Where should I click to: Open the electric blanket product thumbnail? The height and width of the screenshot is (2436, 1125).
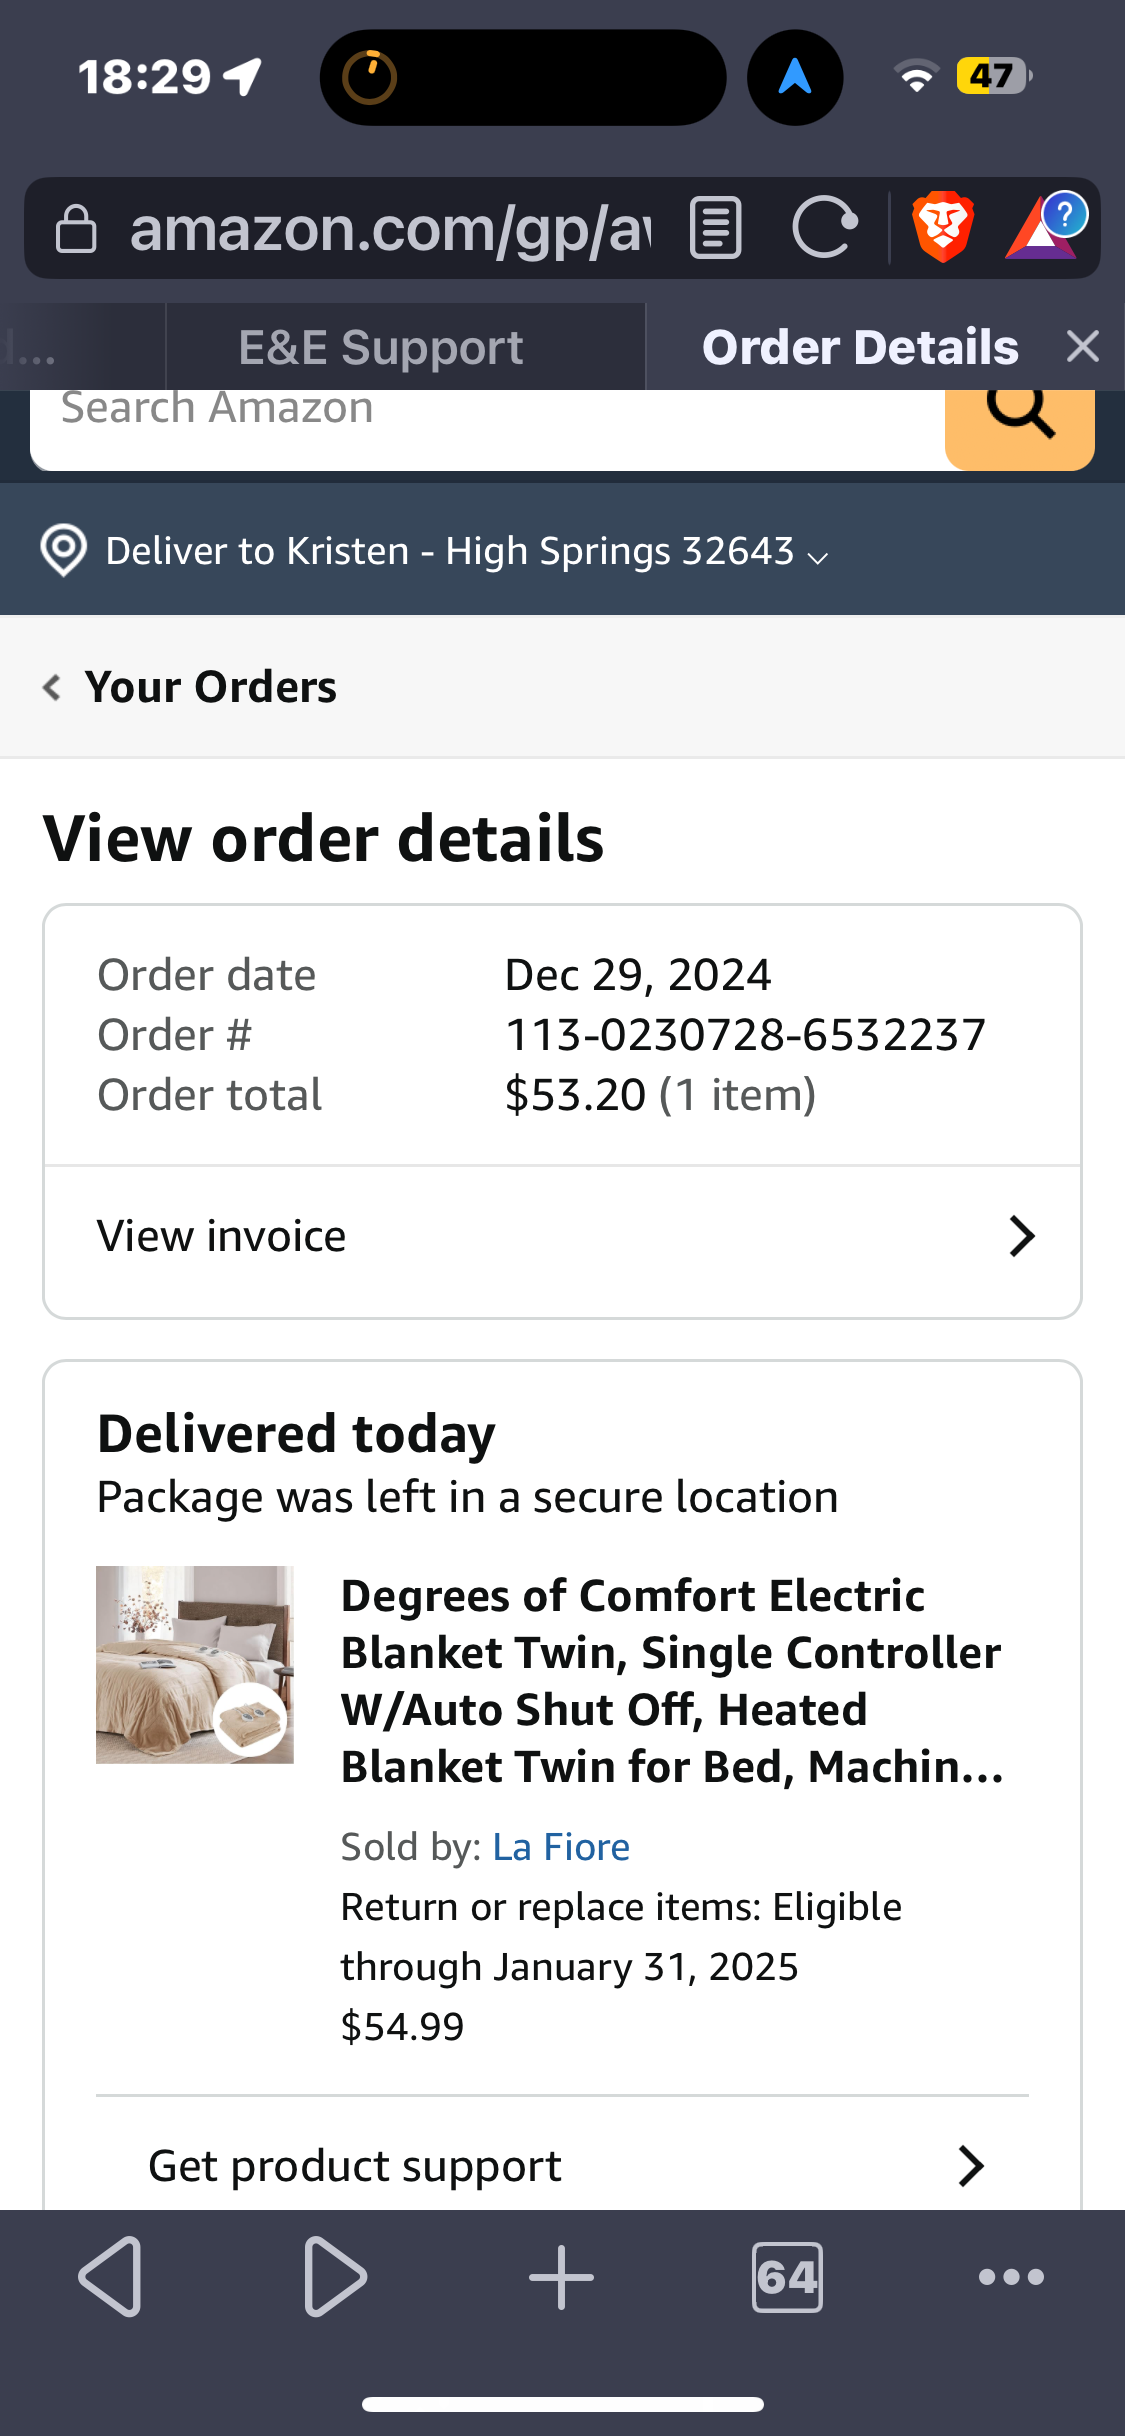click(195, 1664)
